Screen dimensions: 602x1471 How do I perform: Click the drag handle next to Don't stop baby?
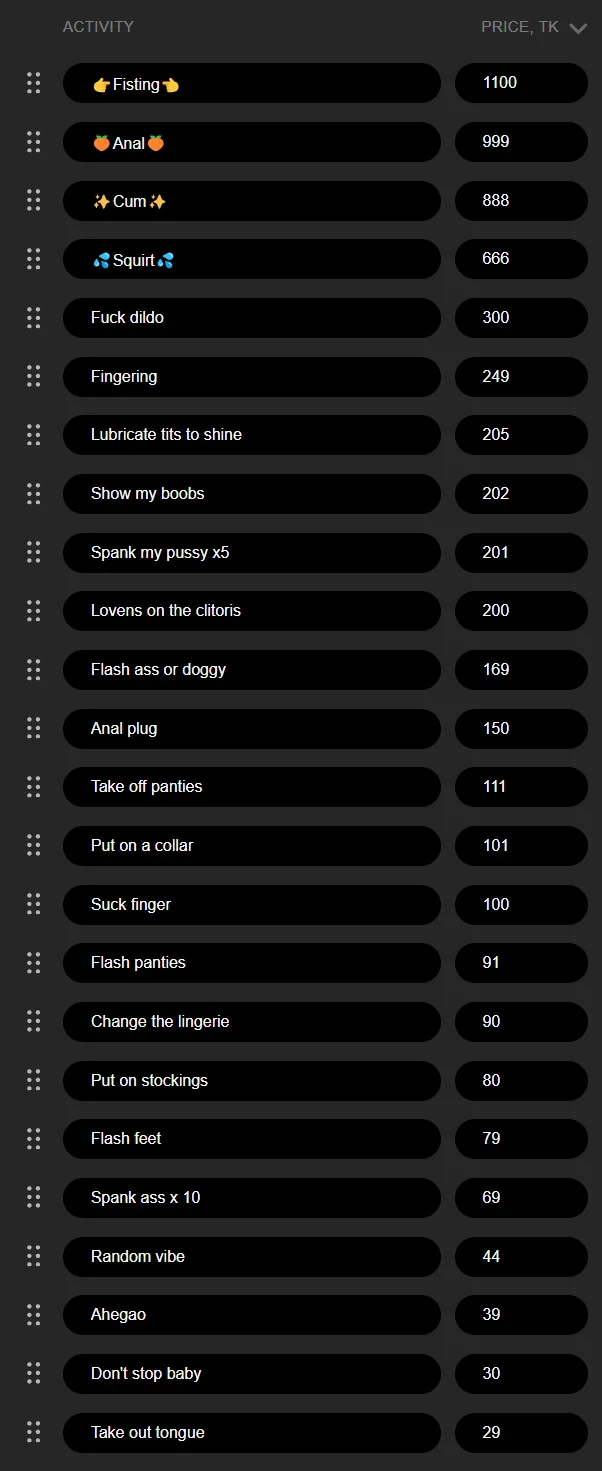[x=34, y=1373]
